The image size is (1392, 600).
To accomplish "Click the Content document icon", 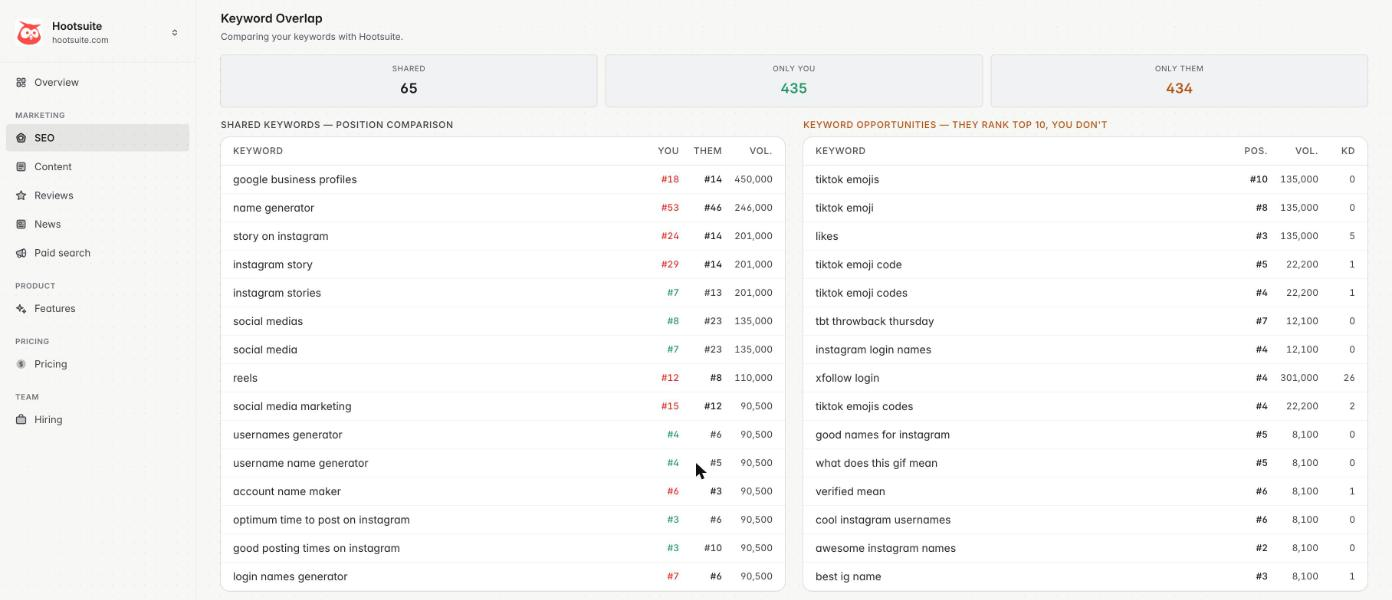I will 21,167.
